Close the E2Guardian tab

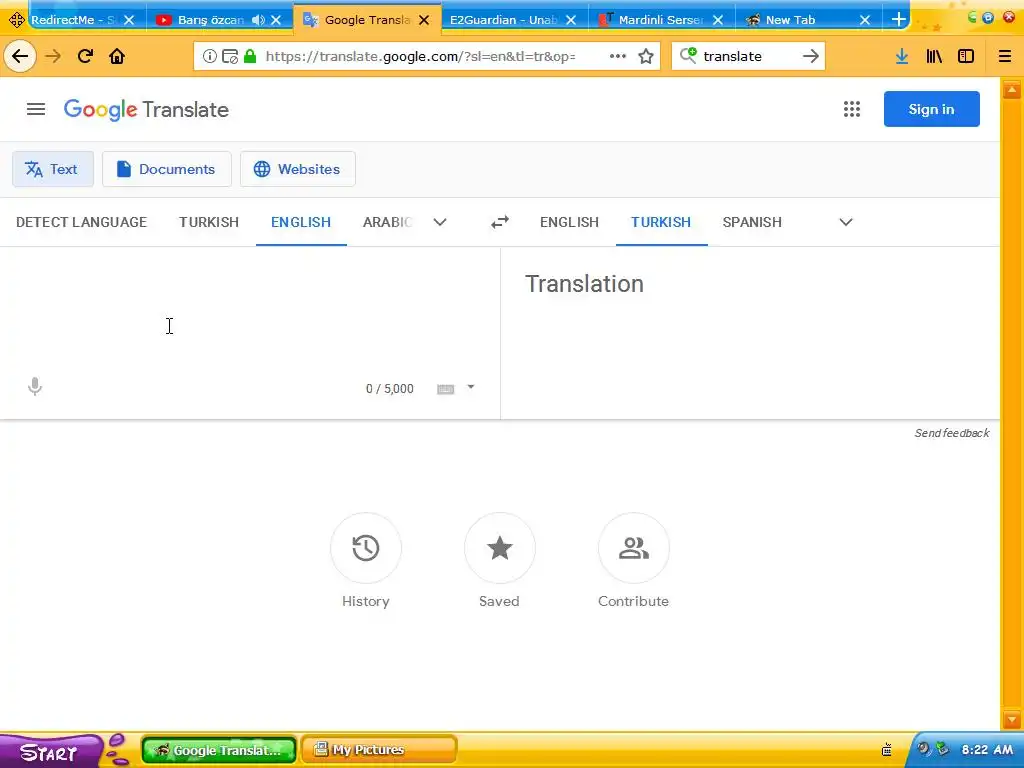coord(571,20)
